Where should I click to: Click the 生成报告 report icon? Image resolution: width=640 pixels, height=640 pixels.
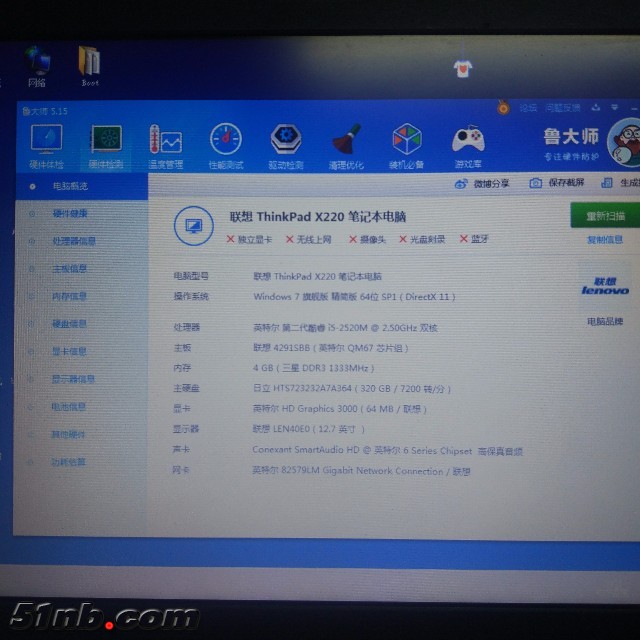607,183
